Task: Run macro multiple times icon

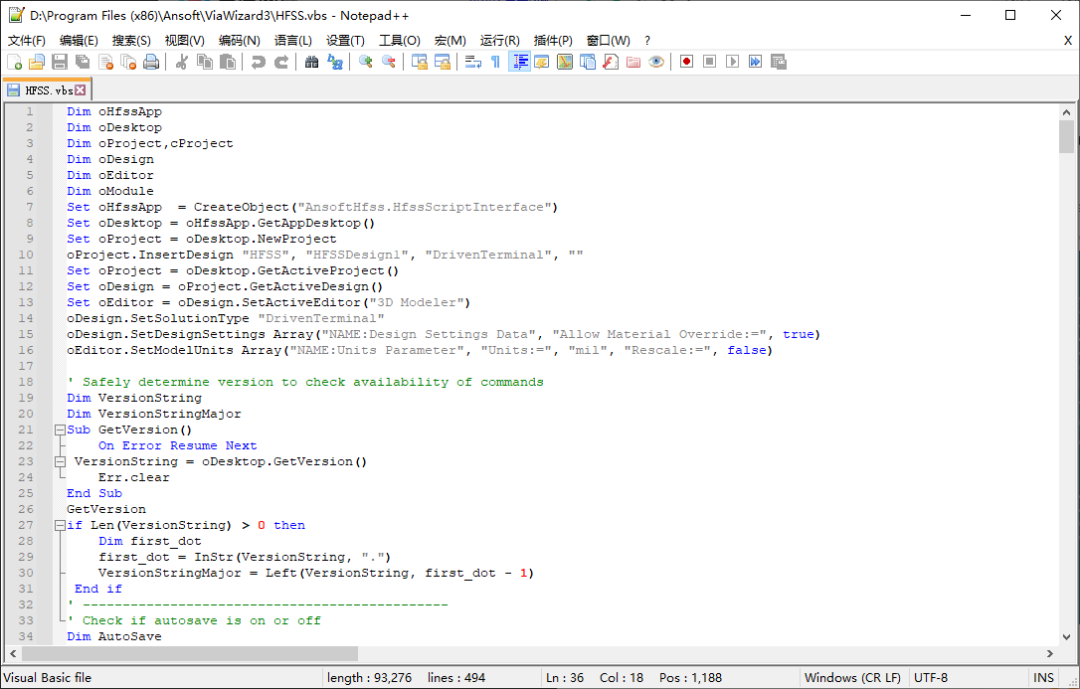Action: pos(756,62)
